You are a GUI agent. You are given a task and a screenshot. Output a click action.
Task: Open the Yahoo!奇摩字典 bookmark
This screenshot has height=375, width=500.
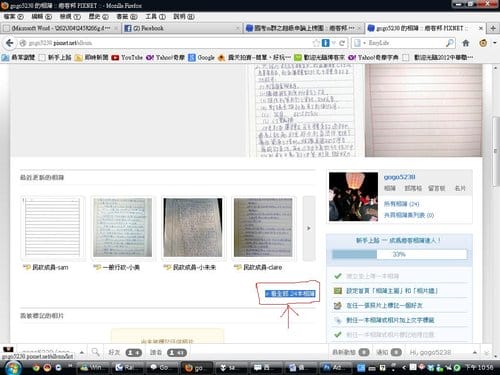point(373,57)
